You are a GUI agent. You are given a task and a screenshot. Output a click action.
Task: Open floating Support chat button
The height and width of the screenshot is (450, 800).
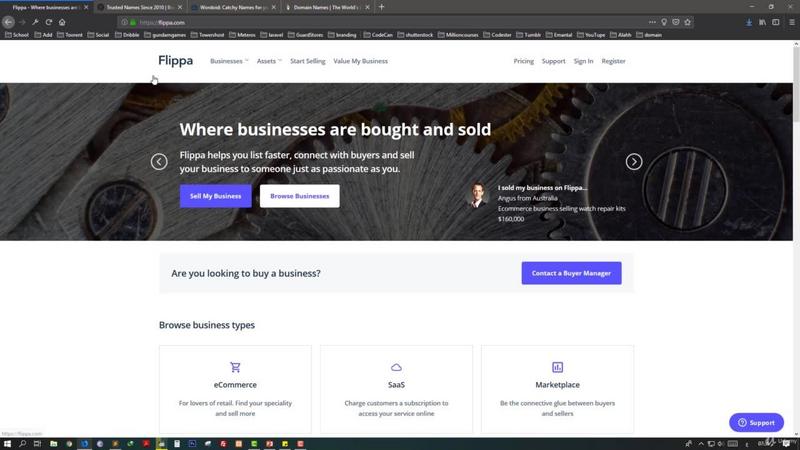(756, 422)
